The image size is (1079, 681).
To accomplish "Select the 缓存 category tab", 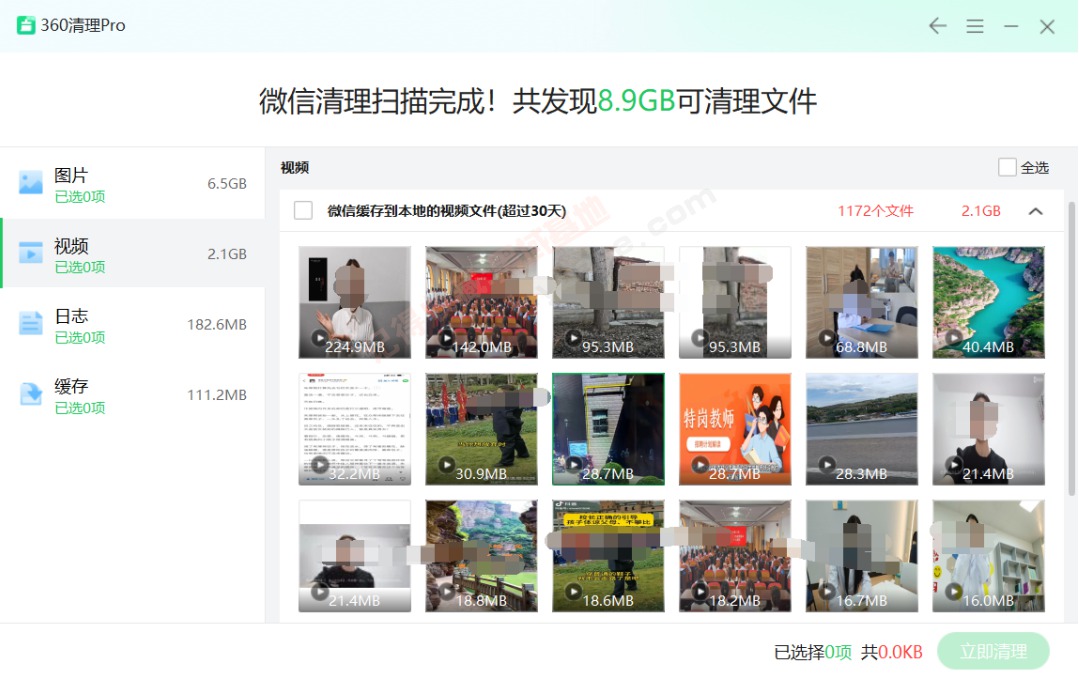I will pos(133,395).
